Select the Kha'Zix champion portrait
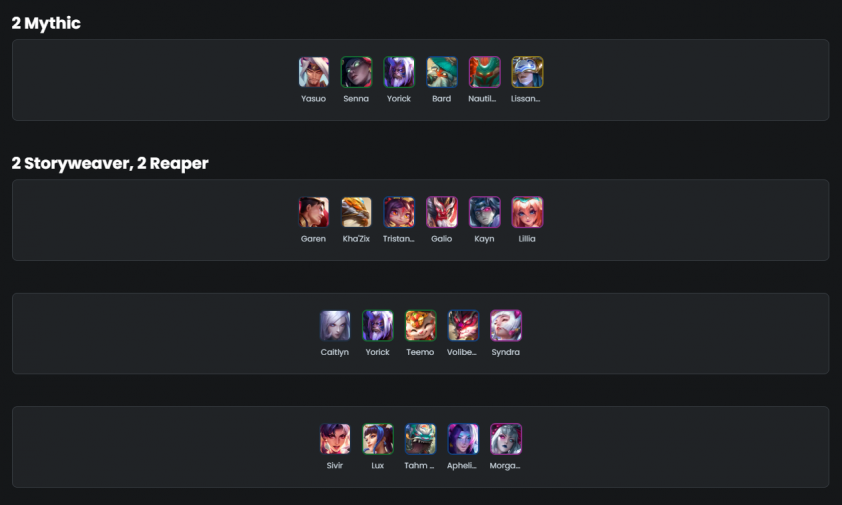 [356, 212]
